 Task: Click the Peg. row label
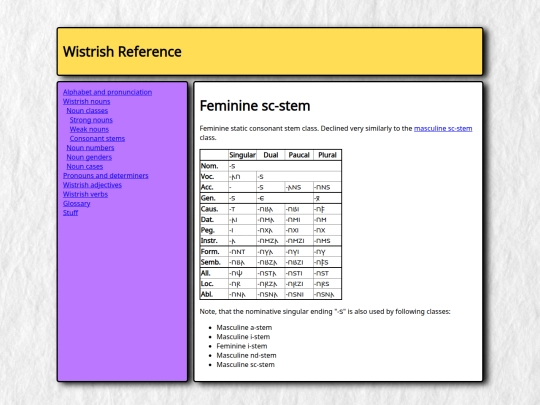pos(214,230)
